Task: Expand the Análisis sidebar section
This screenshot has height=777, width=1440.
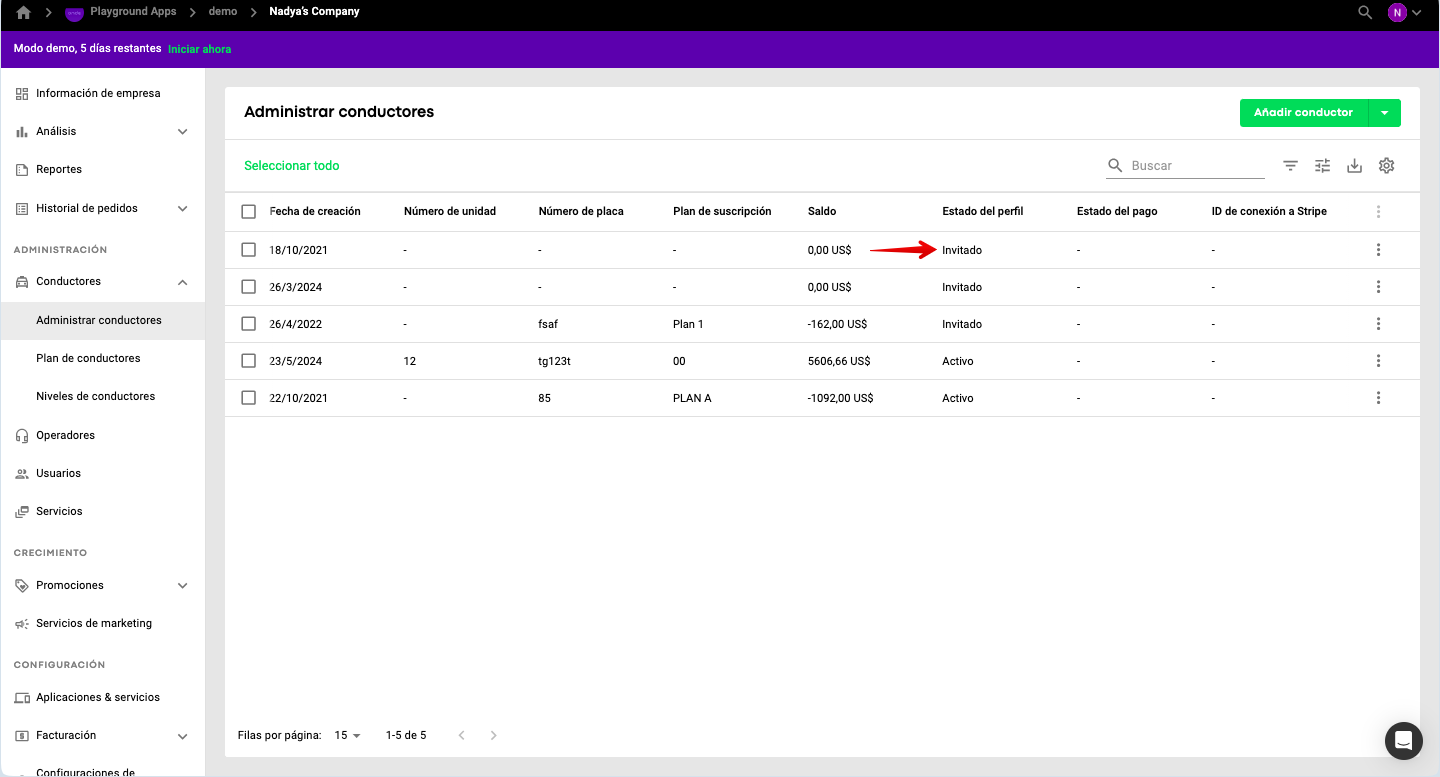Action: pyautogui.click(x=182, y=132)
